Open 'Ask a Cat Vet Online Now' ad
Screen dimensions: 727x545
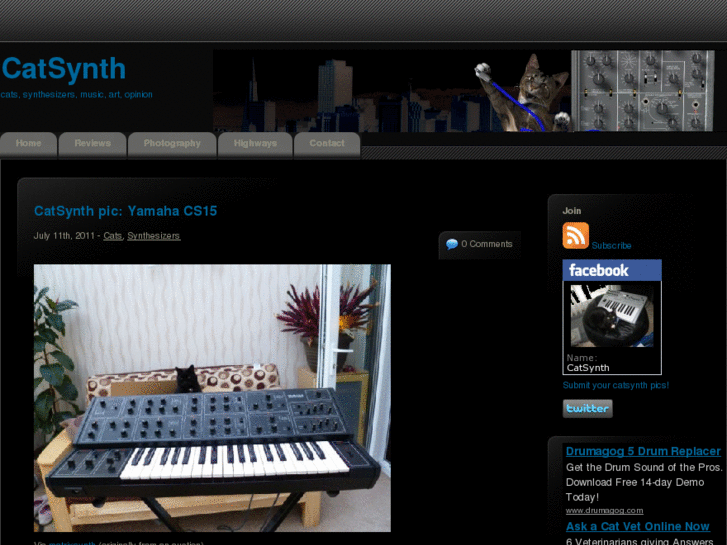pyautogui.click(x=638, y=526)
